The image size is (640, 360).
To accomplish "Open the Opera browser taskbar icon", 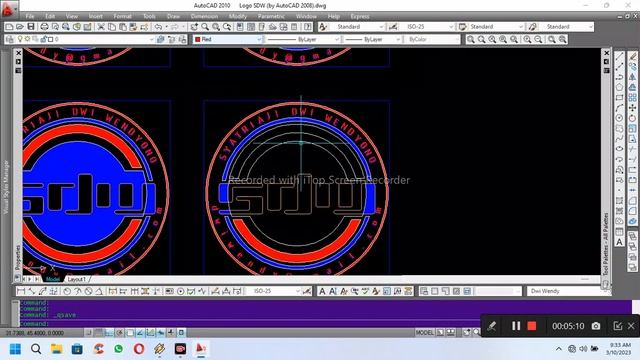I will click(139, 349).
